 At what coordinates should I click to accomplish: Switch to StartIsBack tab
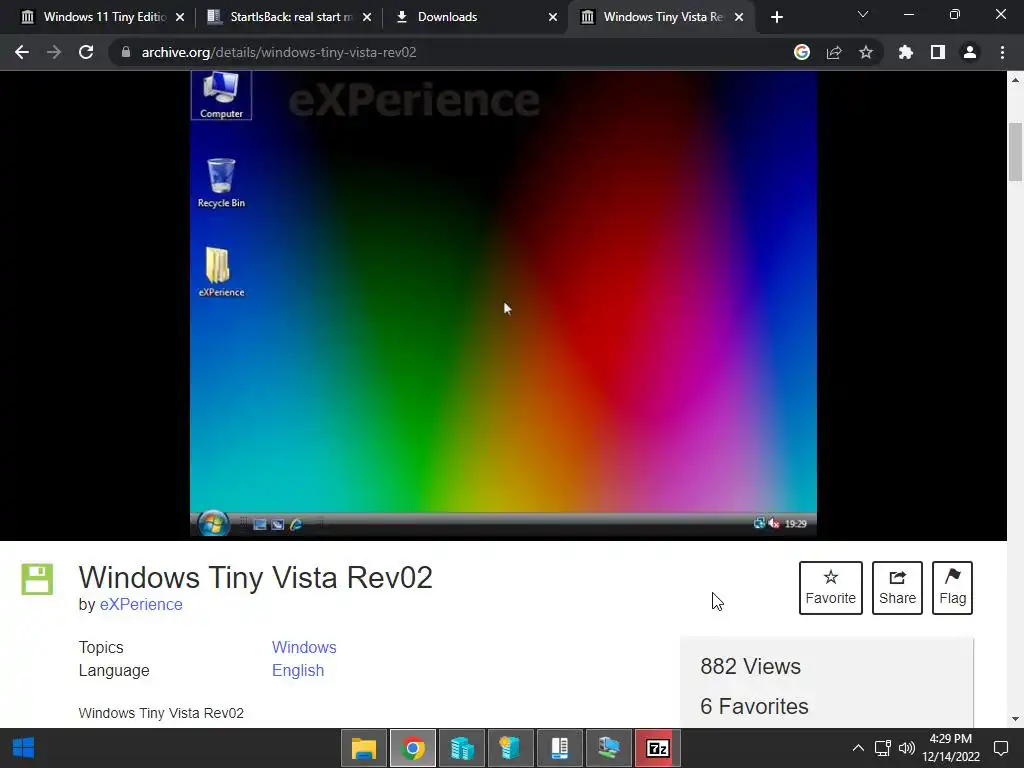tap(291, 17)
